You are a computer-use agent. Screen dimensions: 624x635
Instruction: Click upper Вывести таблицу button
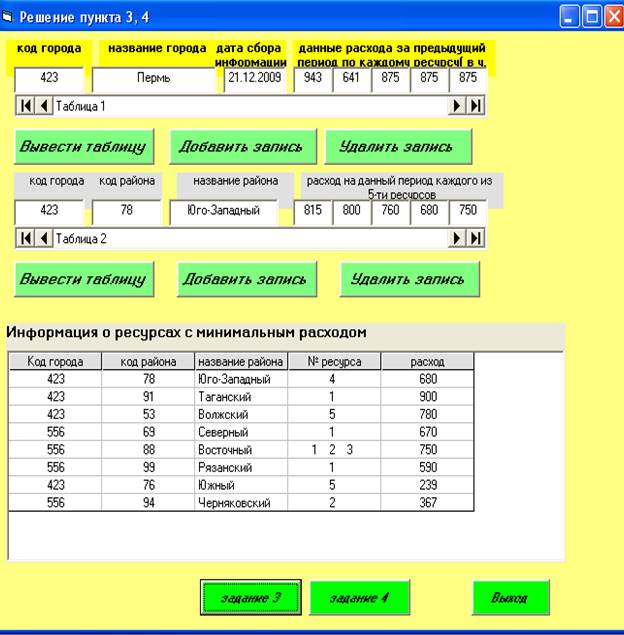coord(84,147)
